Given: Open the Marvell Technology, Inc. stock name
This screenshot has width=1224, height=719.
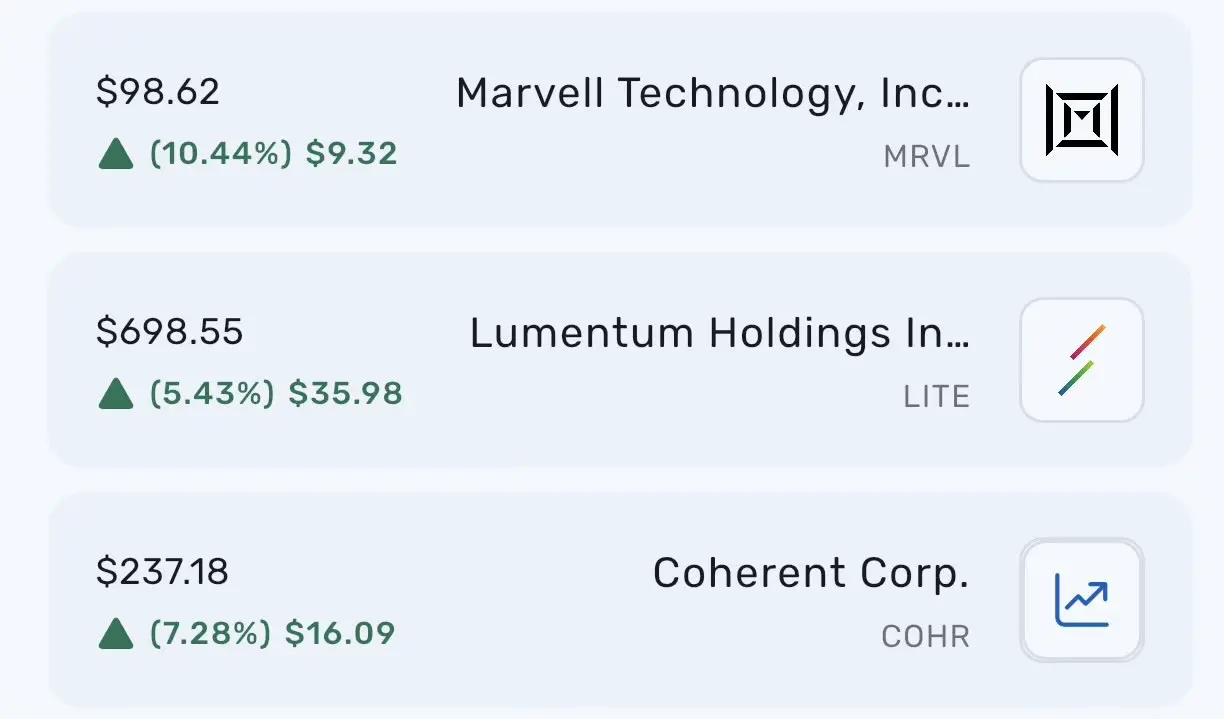Looking at the screenshot, I should [712, 94].
